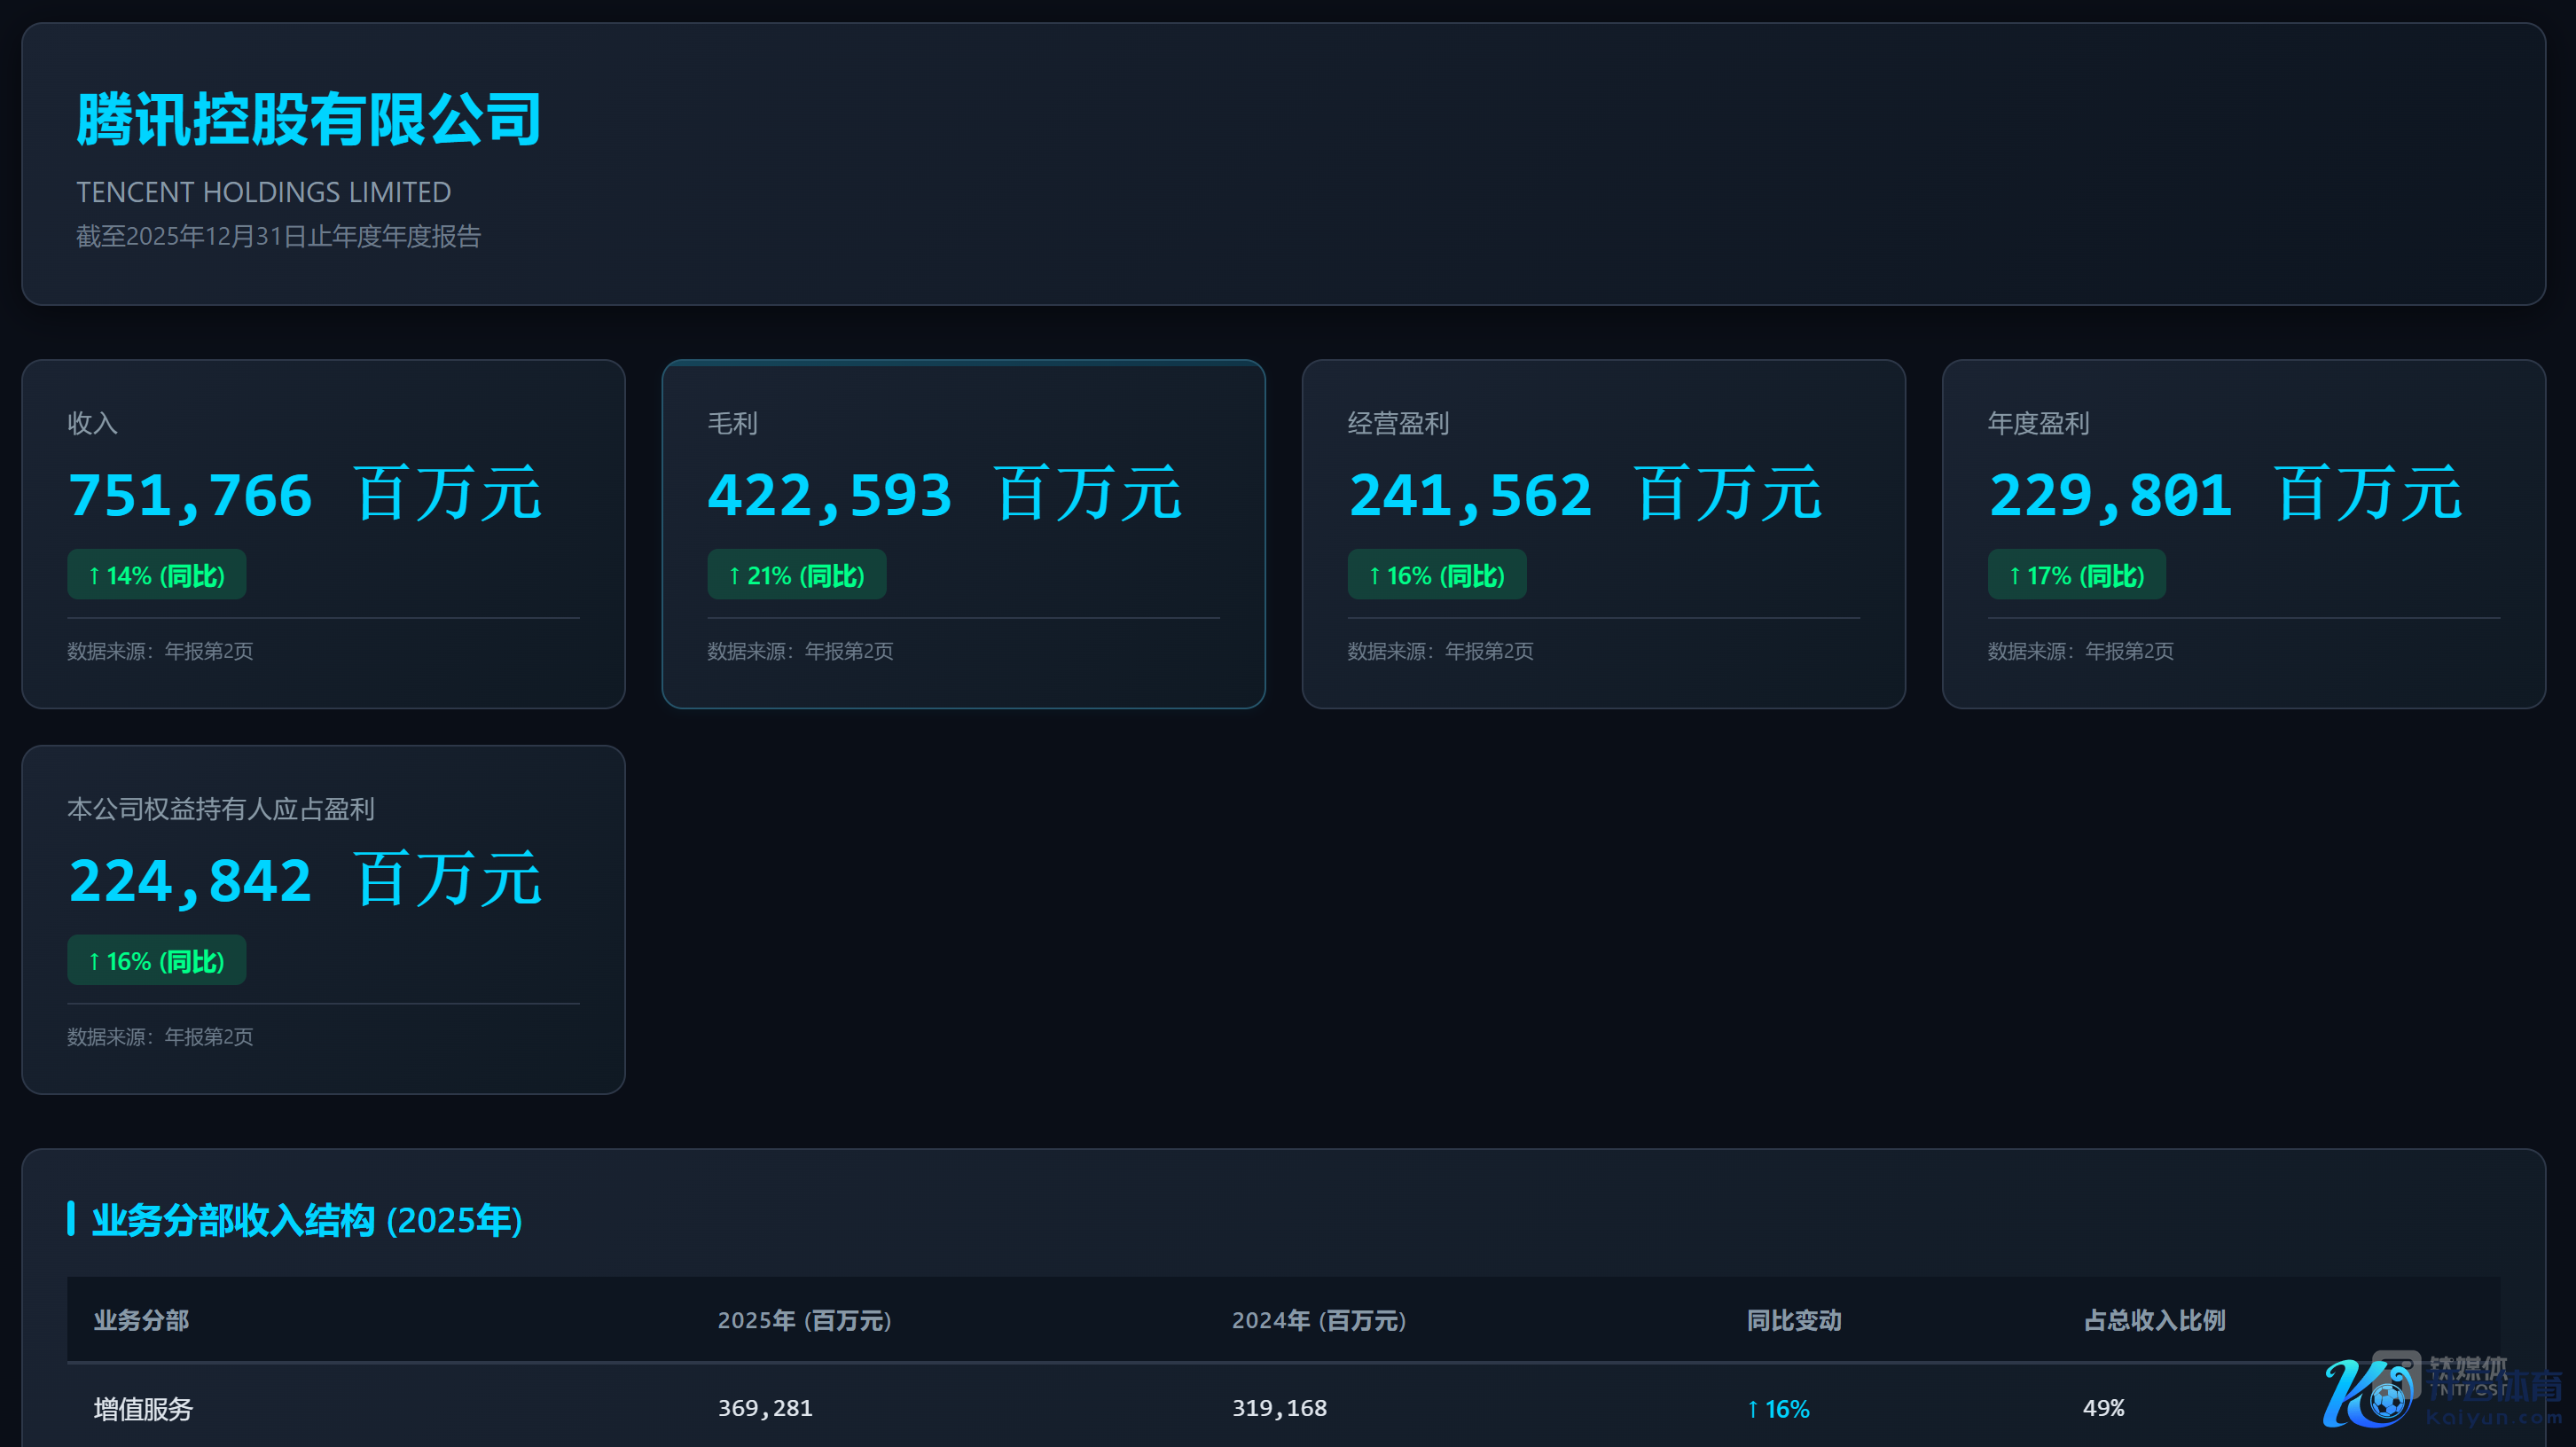Image resolution: width=2576 pixels, height=1447 pixels.
Task: Select the 增值服务 row name
Action: [x=143, y=1409]
